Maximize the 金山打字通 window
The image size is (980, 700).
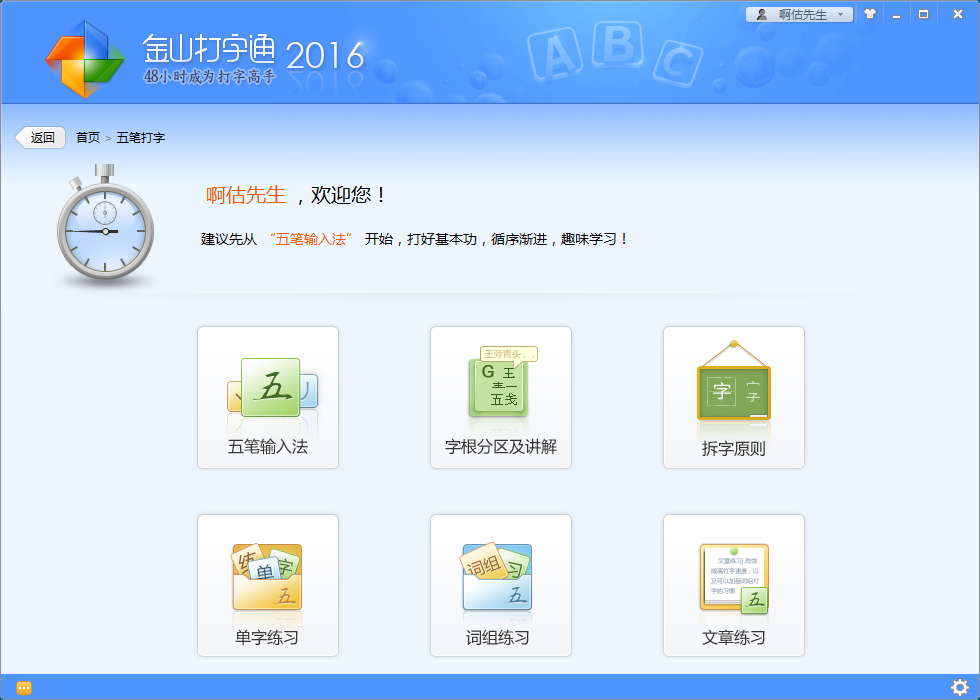coord(923,14)
